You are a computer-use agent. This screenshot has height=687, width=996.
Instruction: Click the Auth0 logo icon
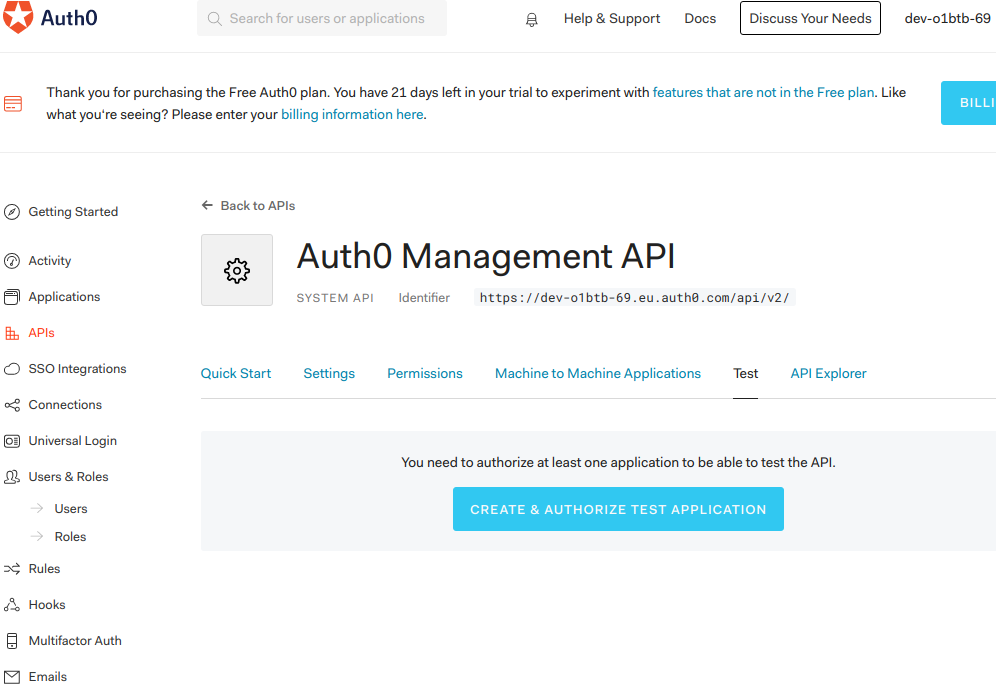click(x=17, y=18)
